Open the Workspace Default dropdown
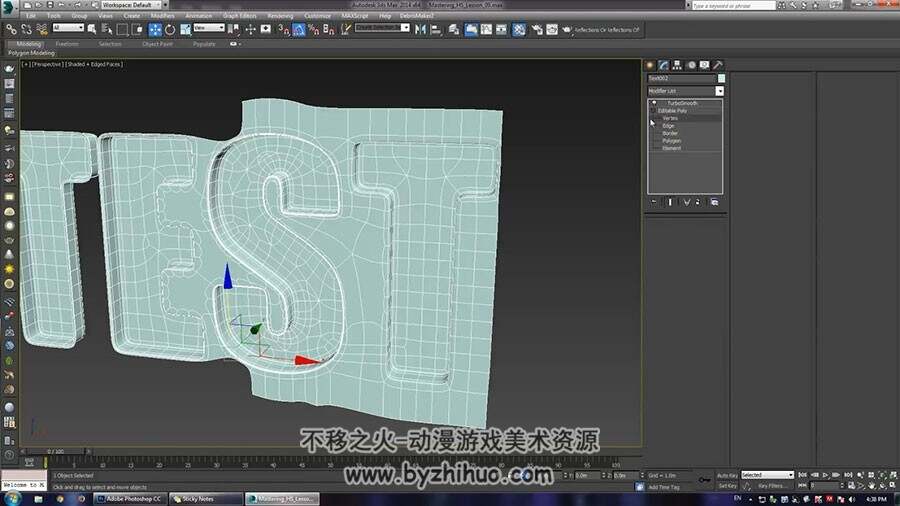 pyautogui.click(x=134, y=5)
